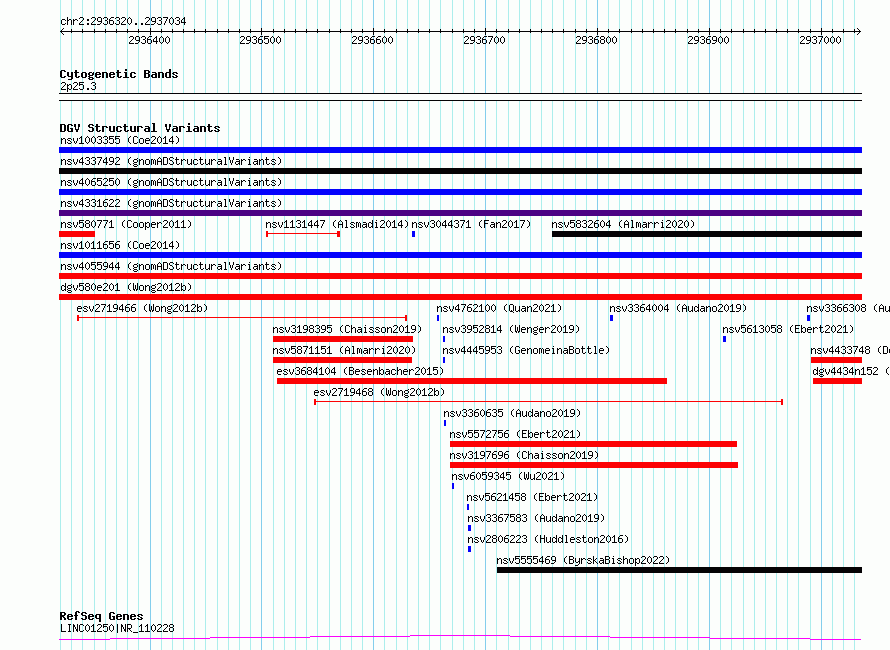Screen dimensions: 890x650
Task: Click the black bar under nsv4337492
Action: (x=460, y=171)
